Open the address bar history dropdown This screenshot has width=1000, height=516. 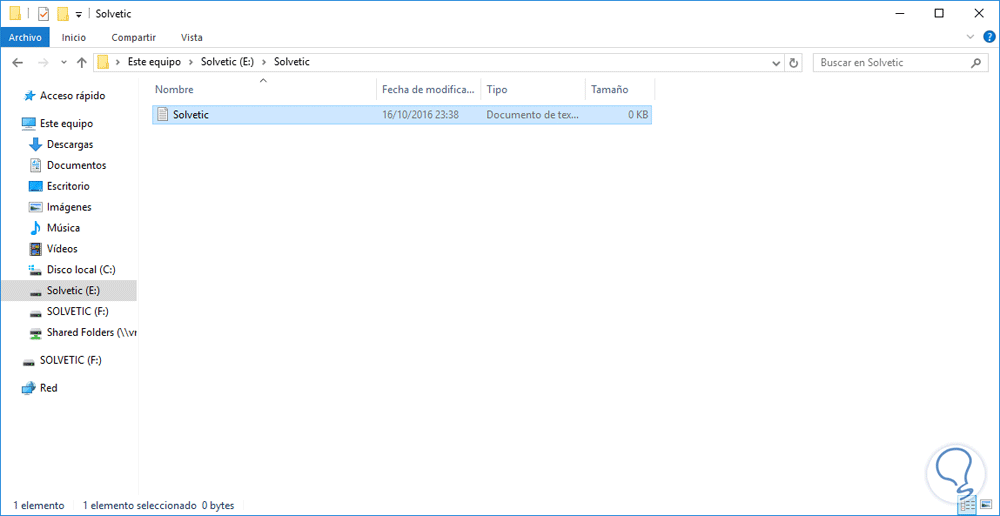click(776, 63)
